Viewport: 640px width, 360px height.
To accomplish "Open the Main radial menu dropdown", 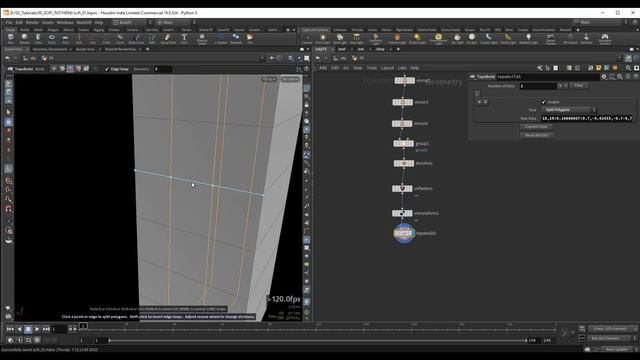I will (176, 22).
